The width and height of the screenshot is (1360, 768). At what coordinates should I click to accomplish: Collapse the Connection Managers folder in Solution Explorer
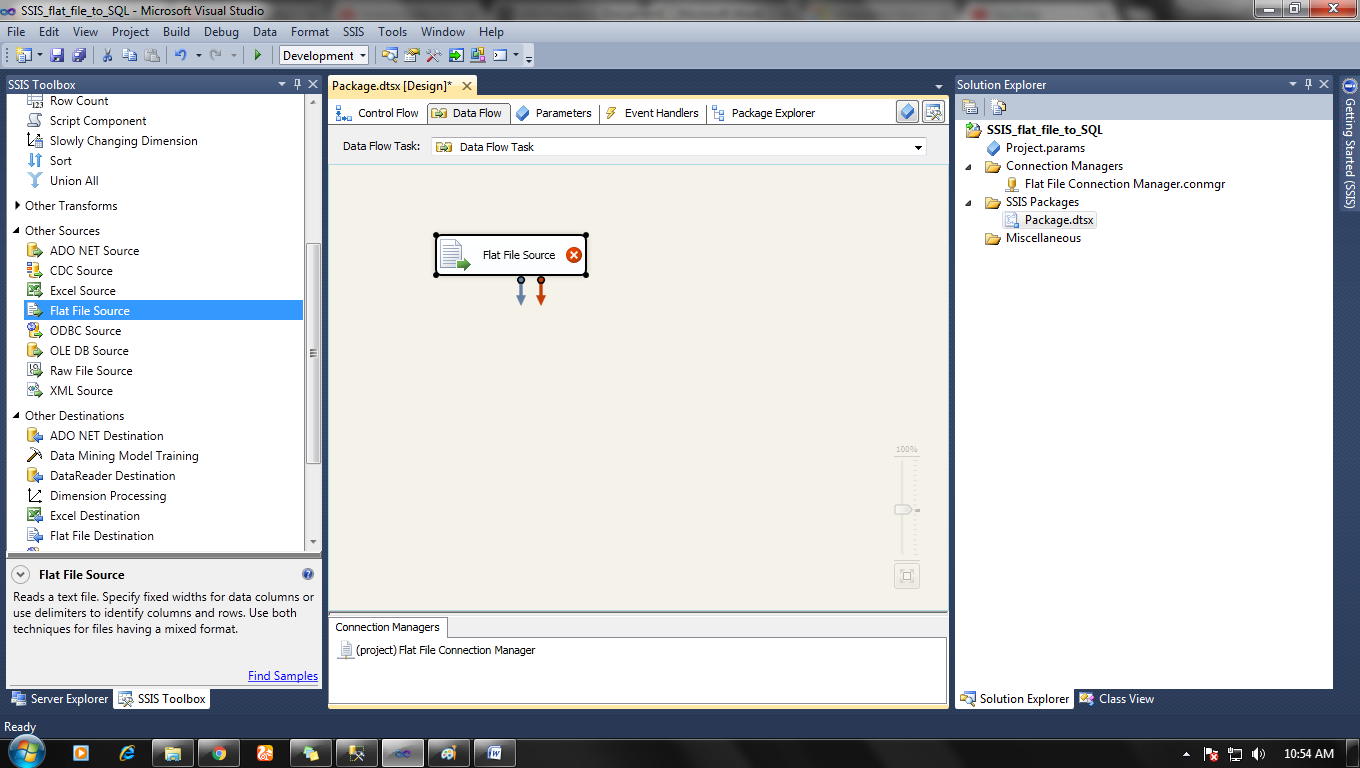point(969,166)
